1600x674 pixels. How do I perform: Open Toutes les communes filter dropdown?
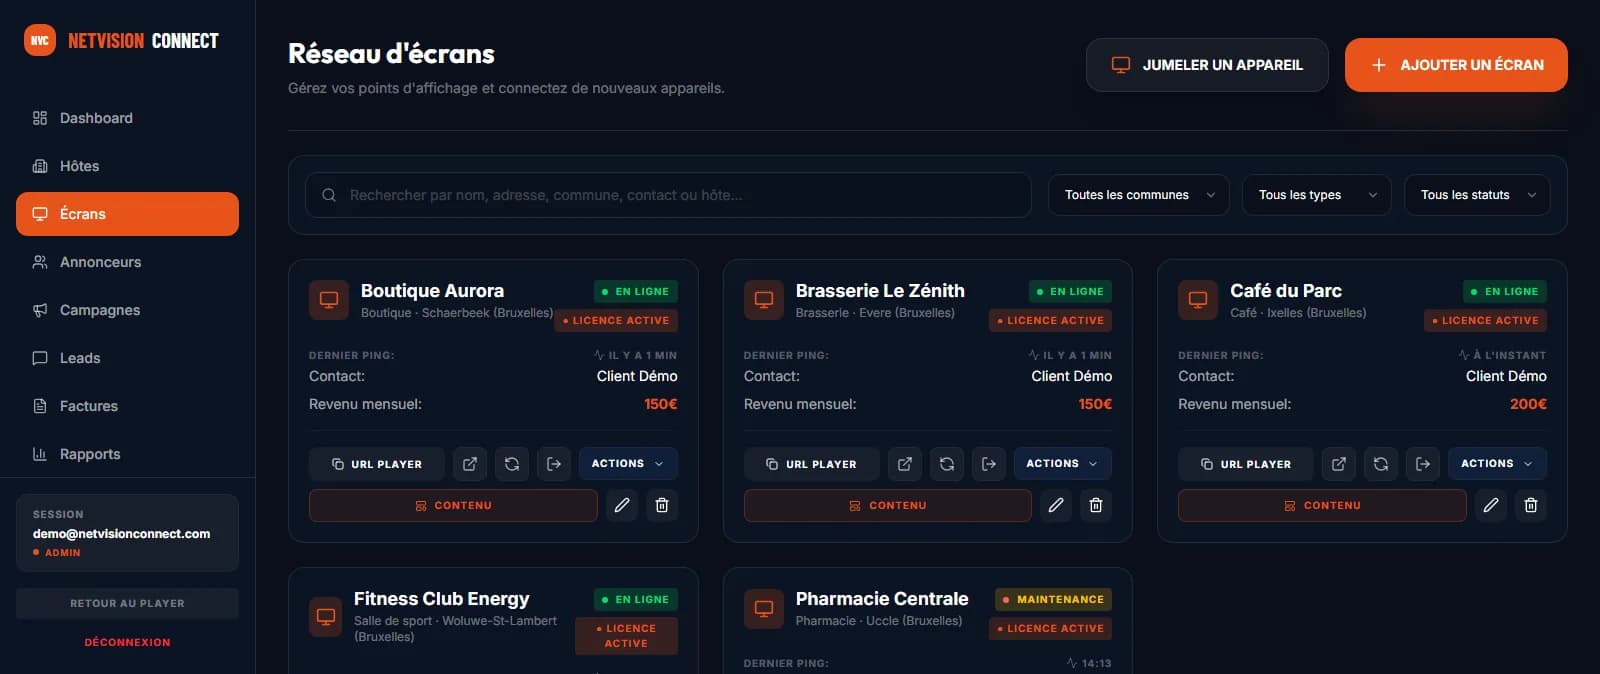tap(1139, 195)
